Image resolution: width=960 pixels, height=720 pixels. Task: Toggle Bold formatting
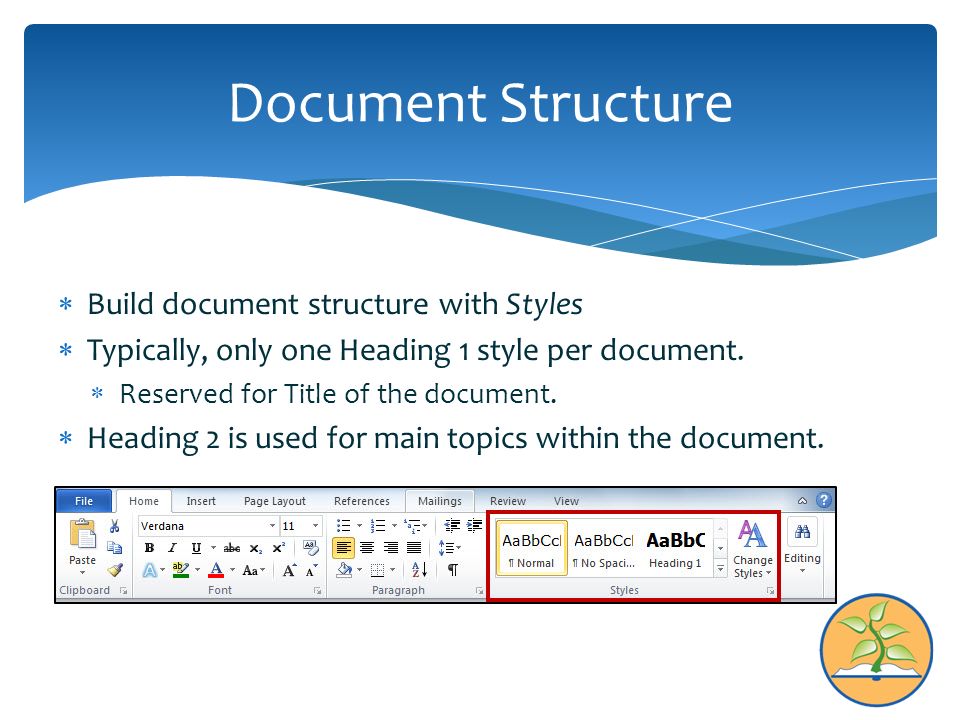point(149,548)
